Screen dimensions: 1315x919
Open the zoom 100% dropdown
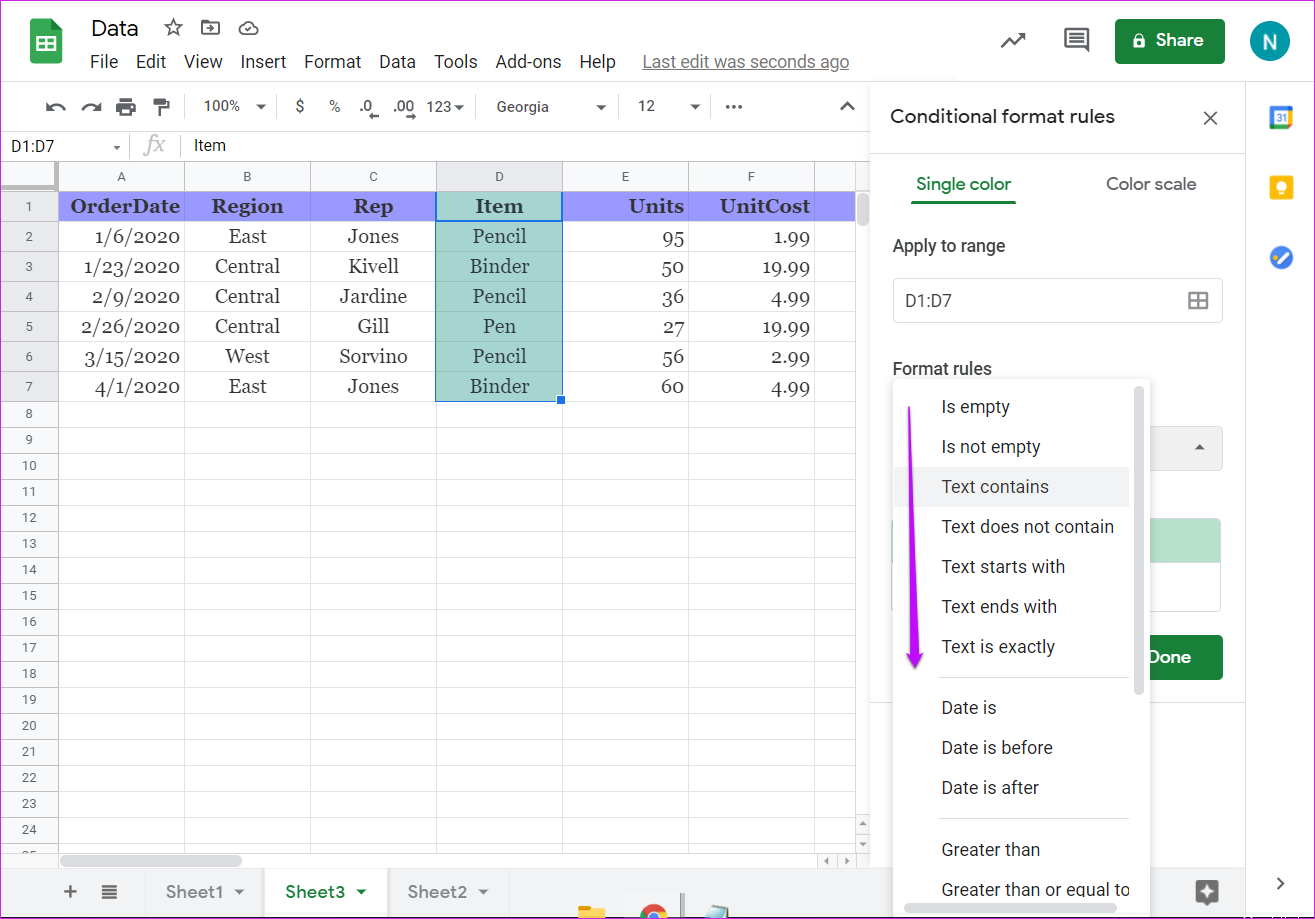[x=235, y=106]
